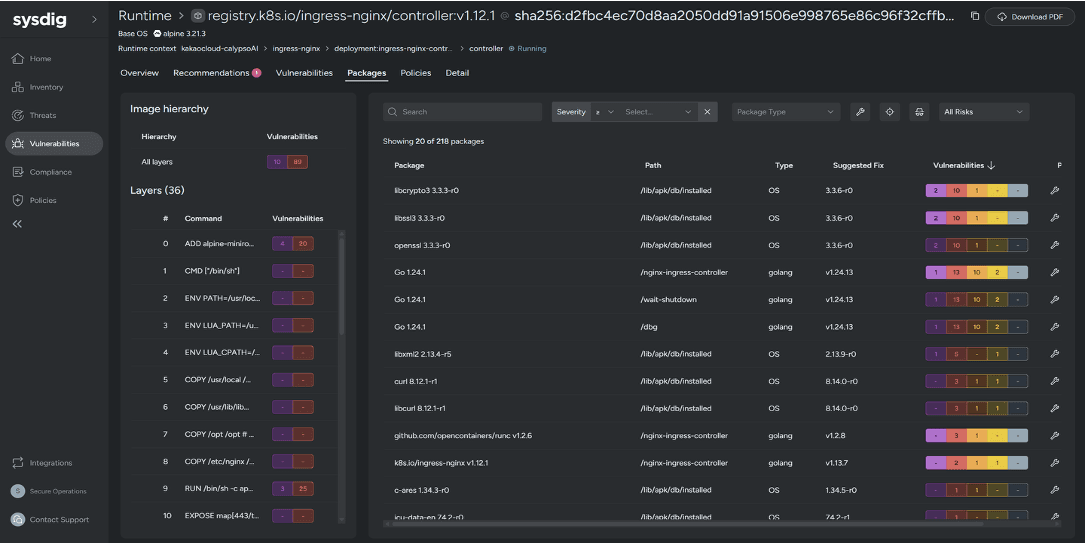Screen dimensions: 1086x544
Task: Click the wrench icon for libxml2 row
Action: (1055, 354)
